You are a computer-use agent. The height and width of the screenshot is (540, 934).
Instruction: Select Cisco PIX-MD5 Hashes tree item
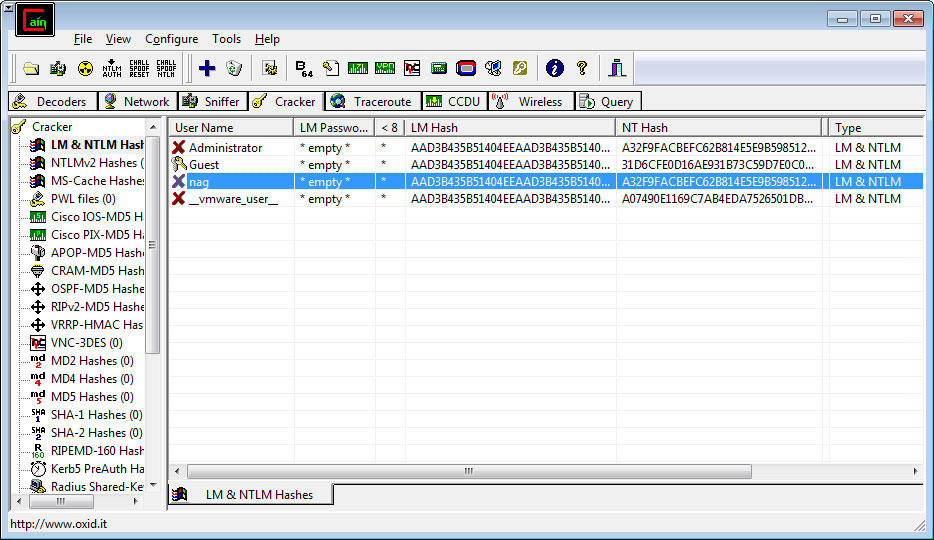coord(96,235)
